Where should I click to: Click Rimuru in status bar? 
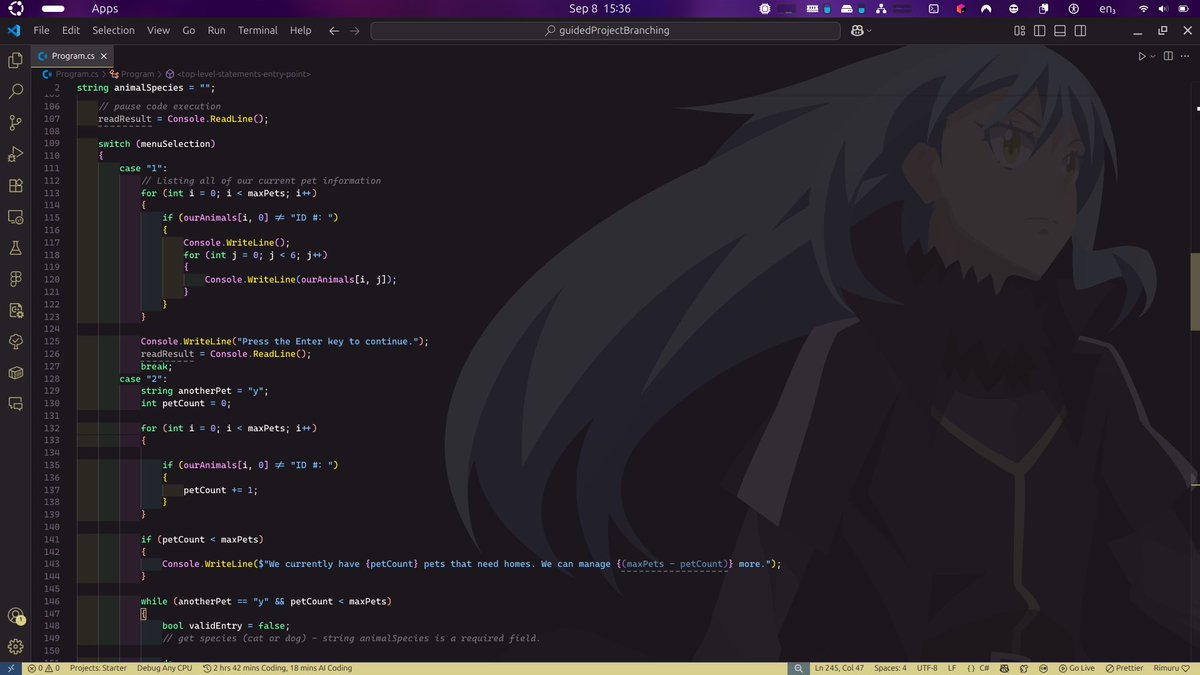pos(1170,667)
